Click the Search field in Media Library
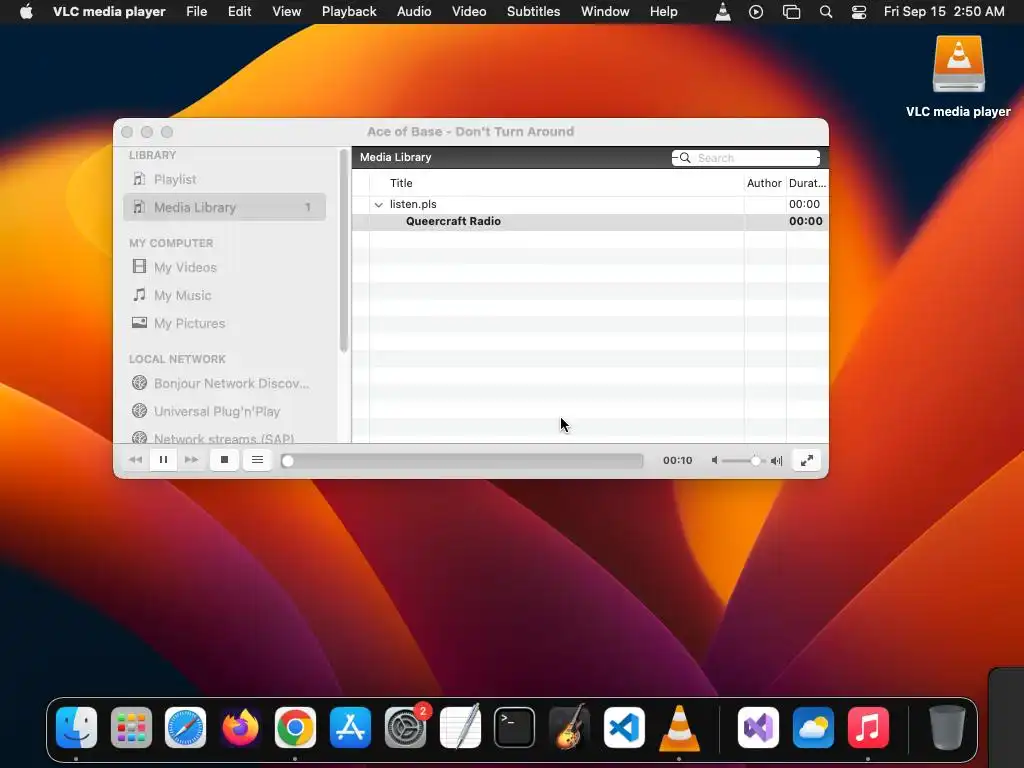The height and width of the screenshot is (768, 1024). click(x=746, y=157)
